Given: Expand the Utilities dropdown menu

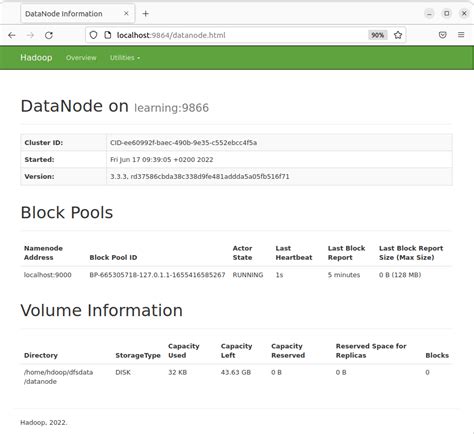Looking at the screenshot, I should tap(125, 58).
